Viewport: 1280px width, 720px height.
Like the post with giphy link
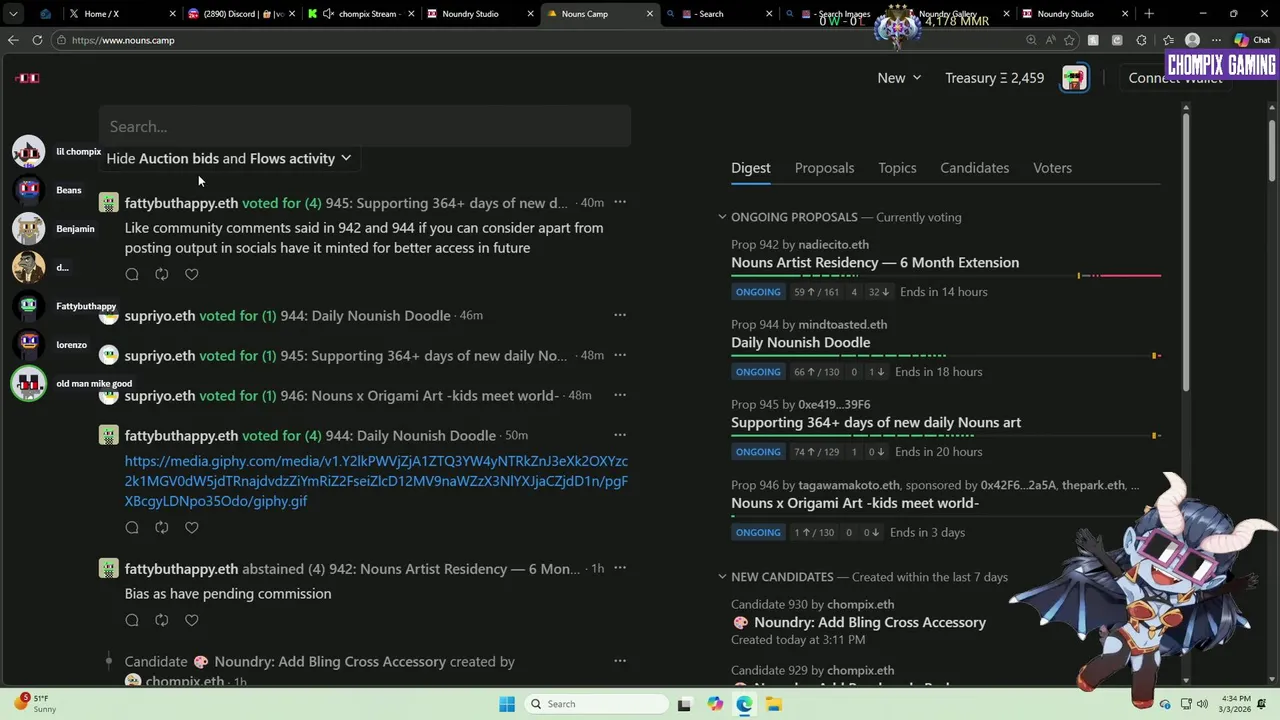(x=192, y=527)
